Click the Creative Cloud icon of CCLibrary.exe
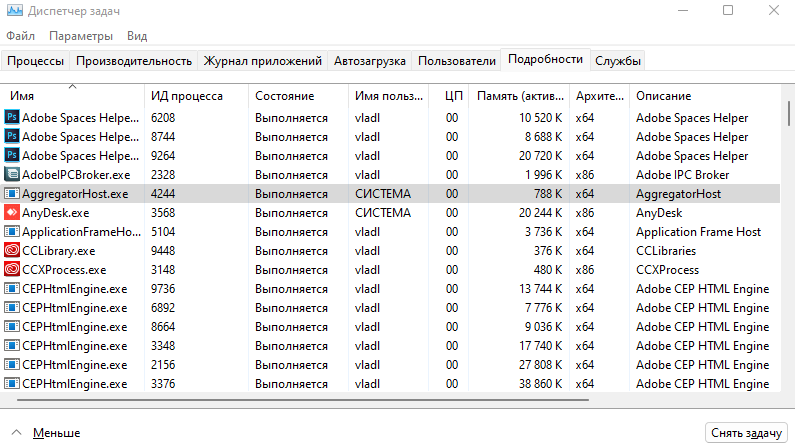The height and width of the screenshot is (443, 795). coord(12,251)
